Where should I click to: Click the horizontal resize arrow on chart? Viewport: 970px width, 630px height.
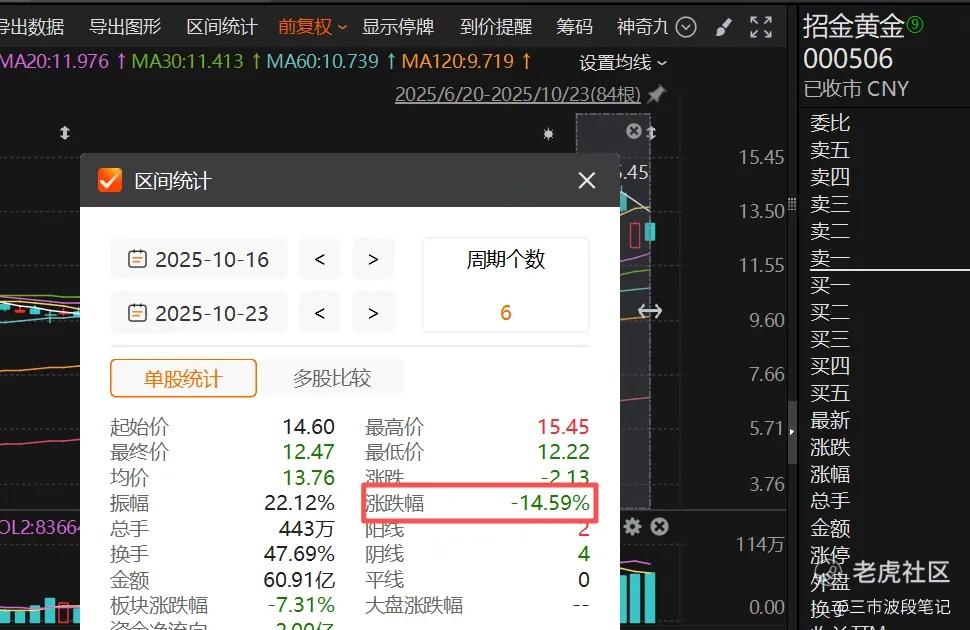tap(650, 311)
